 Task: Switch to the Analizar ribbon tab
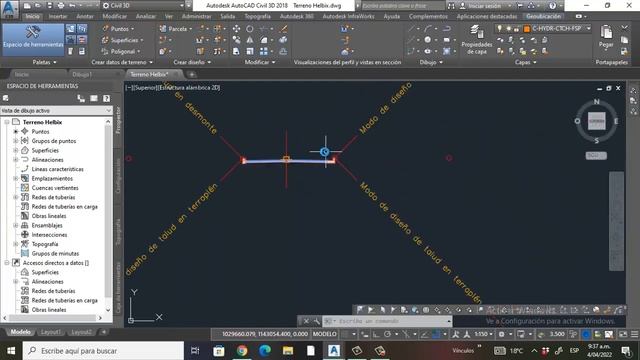[146, 17]
